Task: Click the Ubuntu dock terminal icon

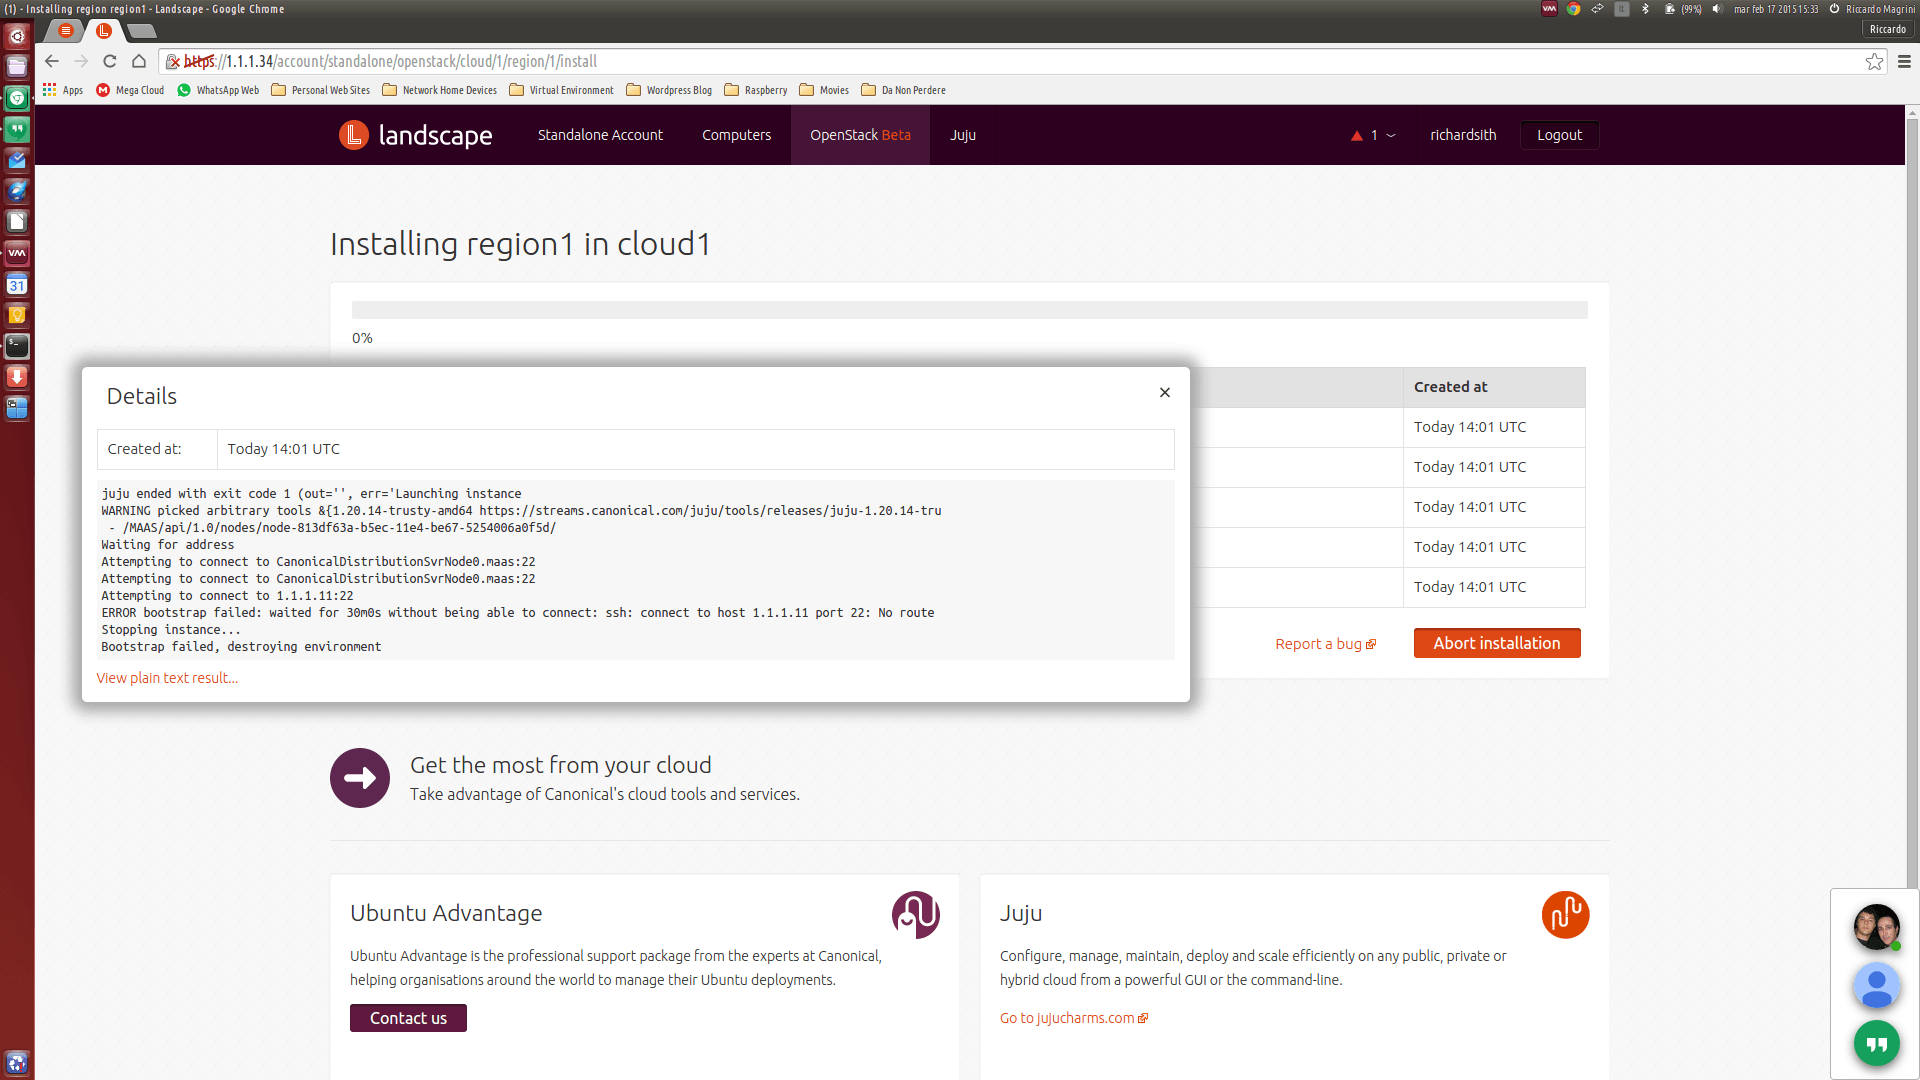Action: pos(16,347)
